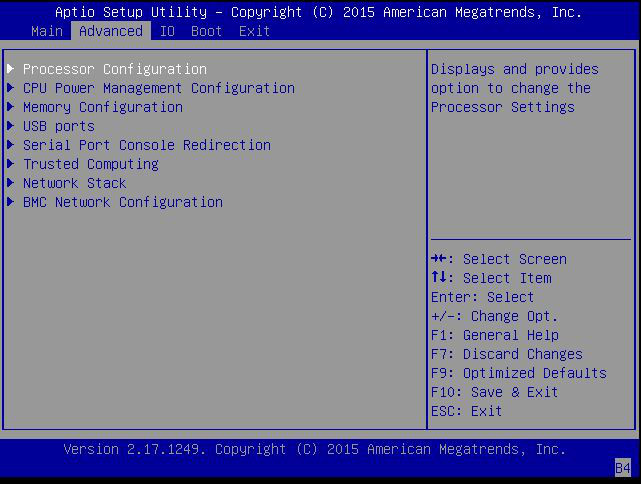Click the left-right arrows Select Screen icon
Image resolution: width=641 pixels, height=484 pixels.
point(439,258)
